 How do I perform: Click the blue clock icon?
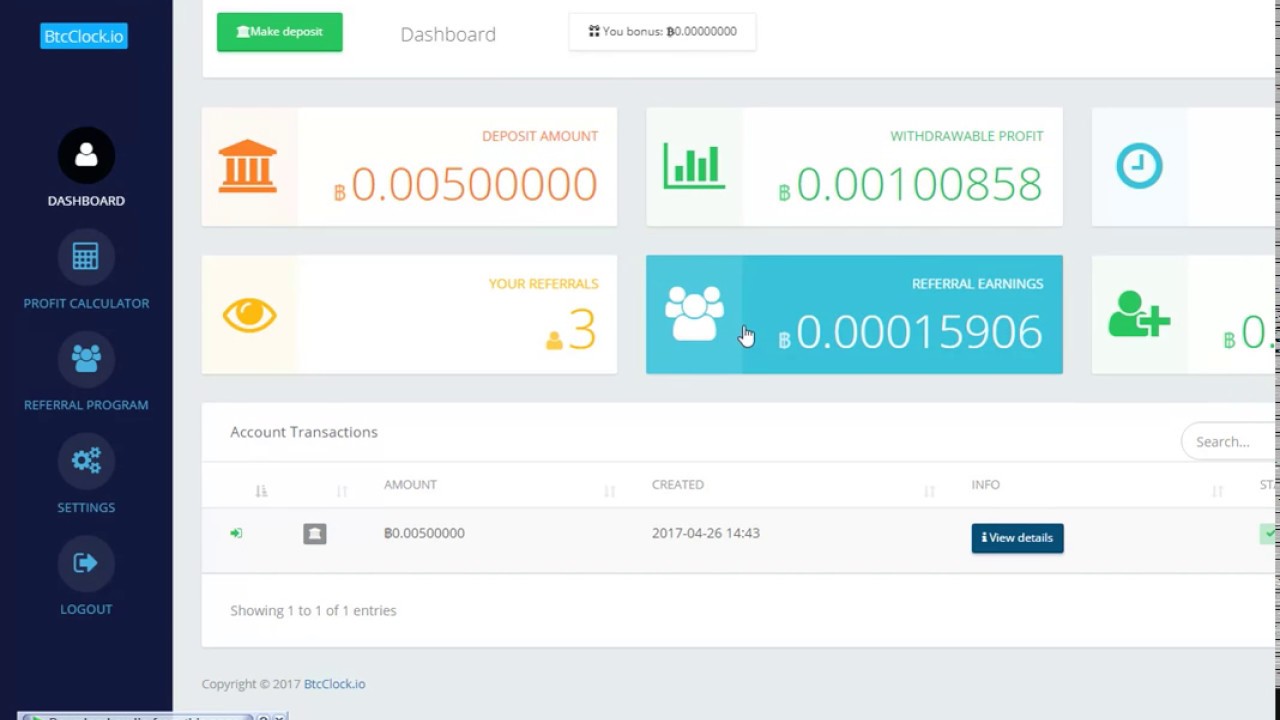[x=1139, y=166]
